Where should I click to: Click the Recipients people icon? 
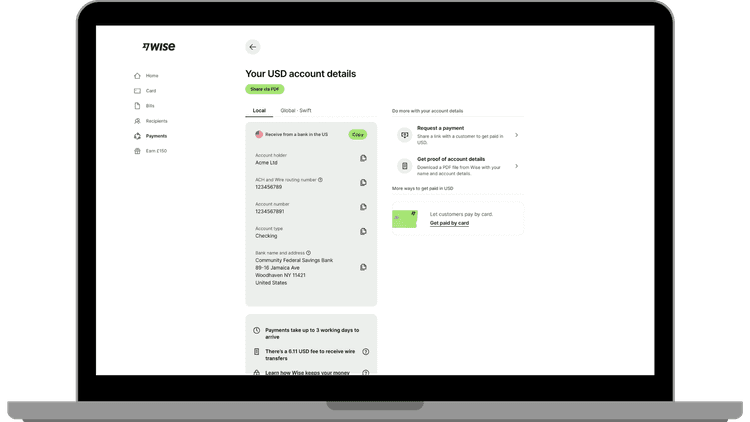pyautogui.click(x=137, y=121)
